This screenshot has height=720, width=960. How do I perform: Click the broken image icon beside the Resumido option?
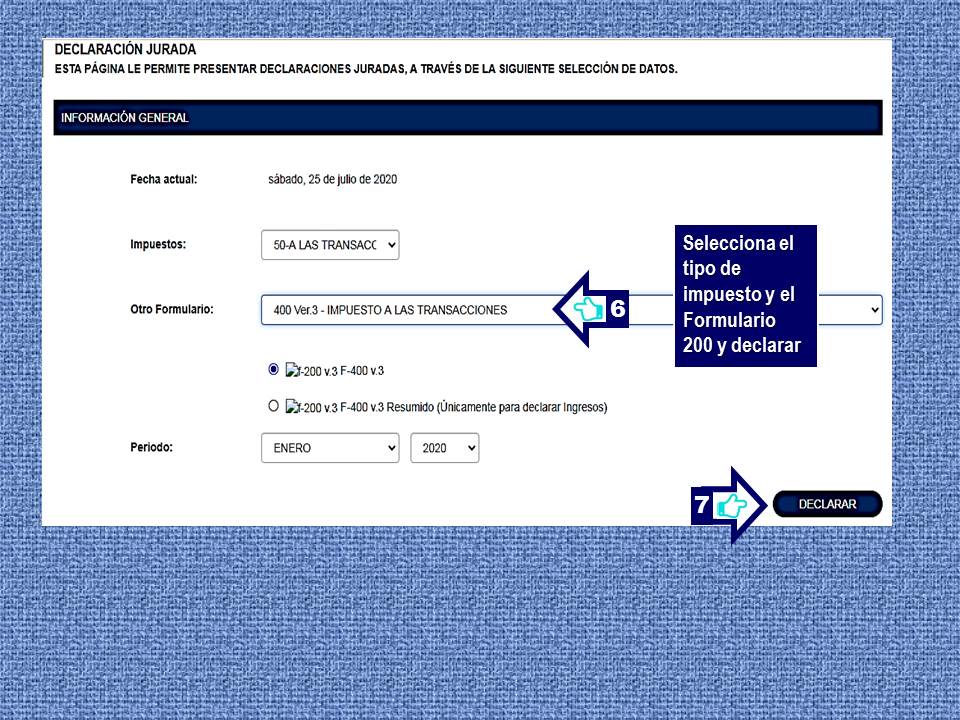click(291, 407)
